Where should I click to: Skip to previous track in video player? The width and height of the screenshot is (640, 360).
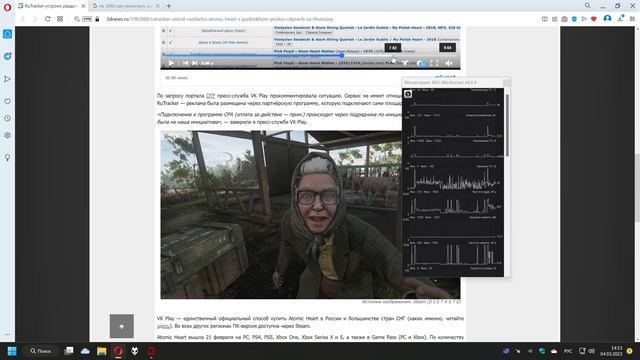pyautogui.click(x=185, y=63)
